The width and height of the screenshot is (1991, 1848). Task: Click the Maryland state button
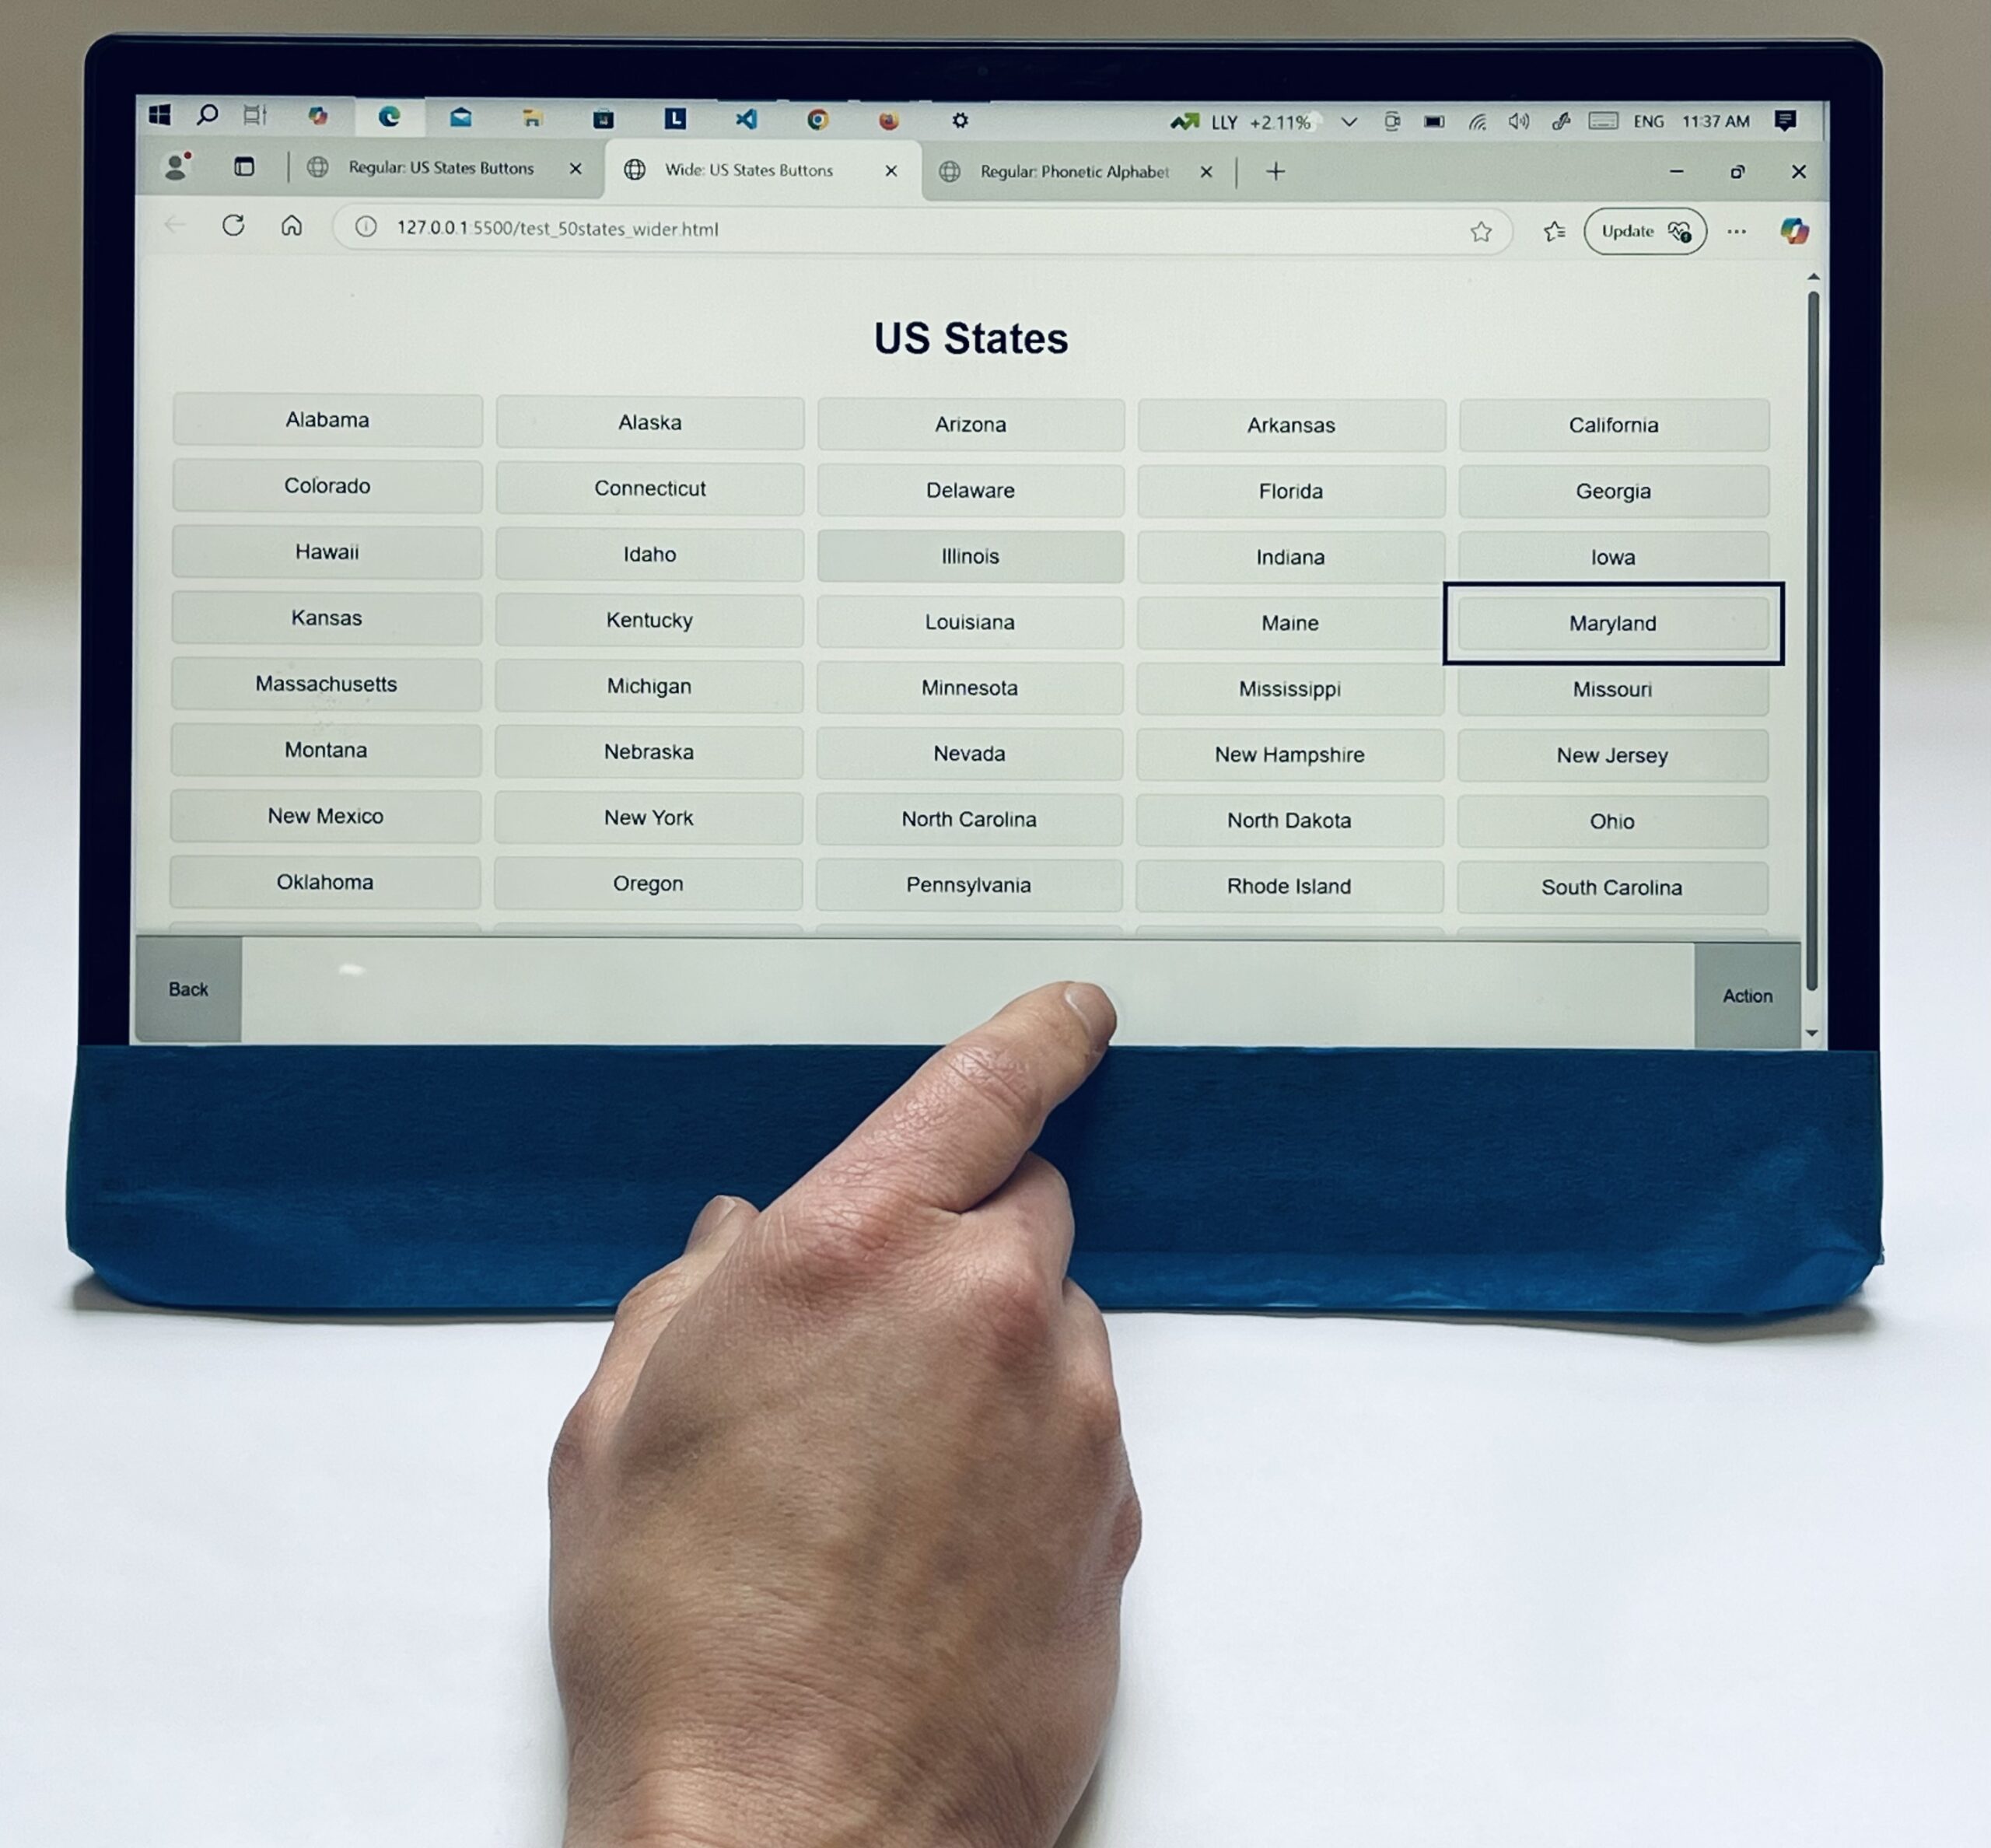pyautogui.click(x=1612, y=621)
